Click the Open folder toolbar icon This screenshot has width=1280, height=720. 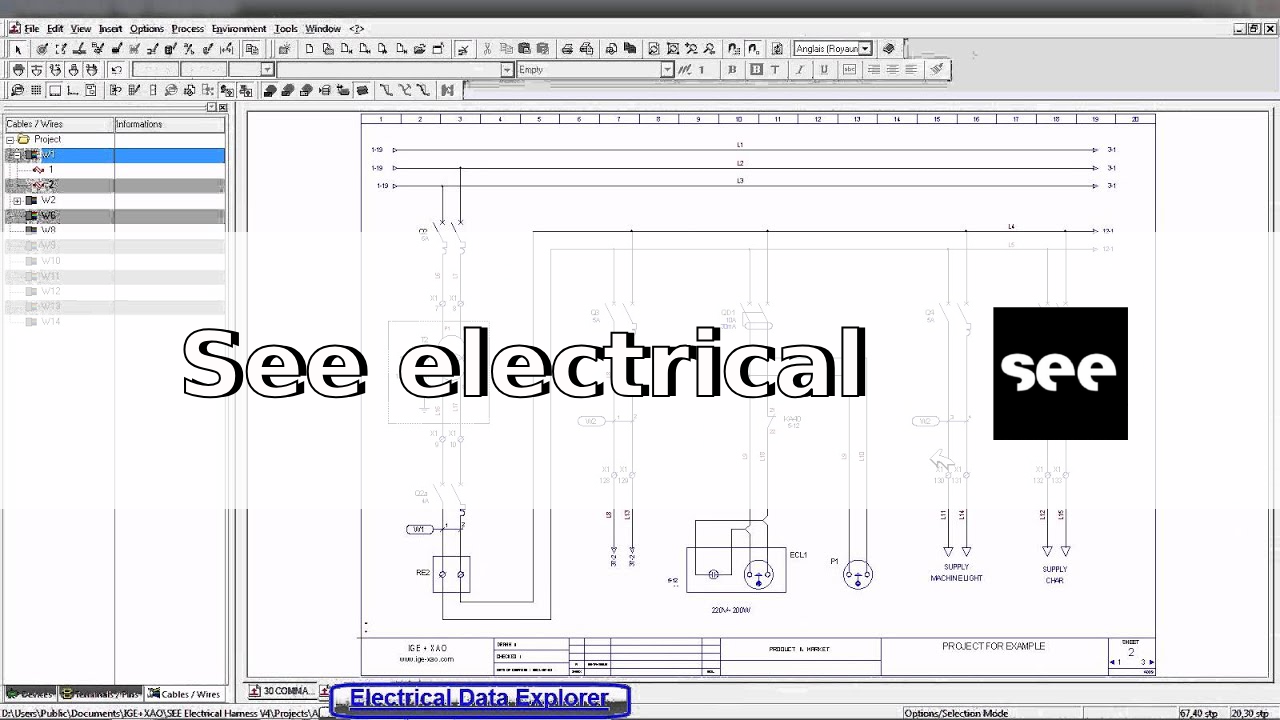click(x=419, y=49)
